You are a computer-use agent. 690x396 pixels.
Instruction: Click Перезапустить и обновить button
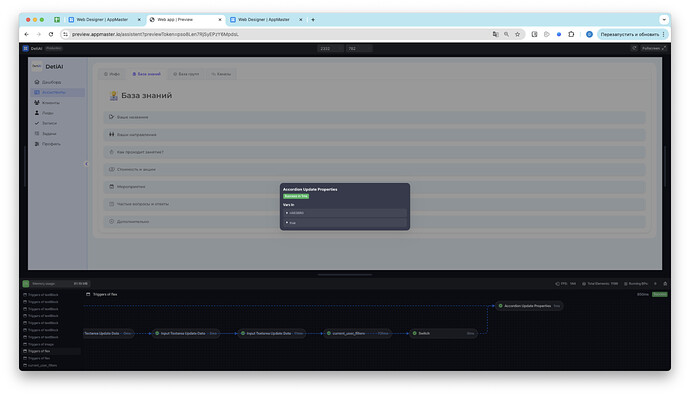pos(630,34)
